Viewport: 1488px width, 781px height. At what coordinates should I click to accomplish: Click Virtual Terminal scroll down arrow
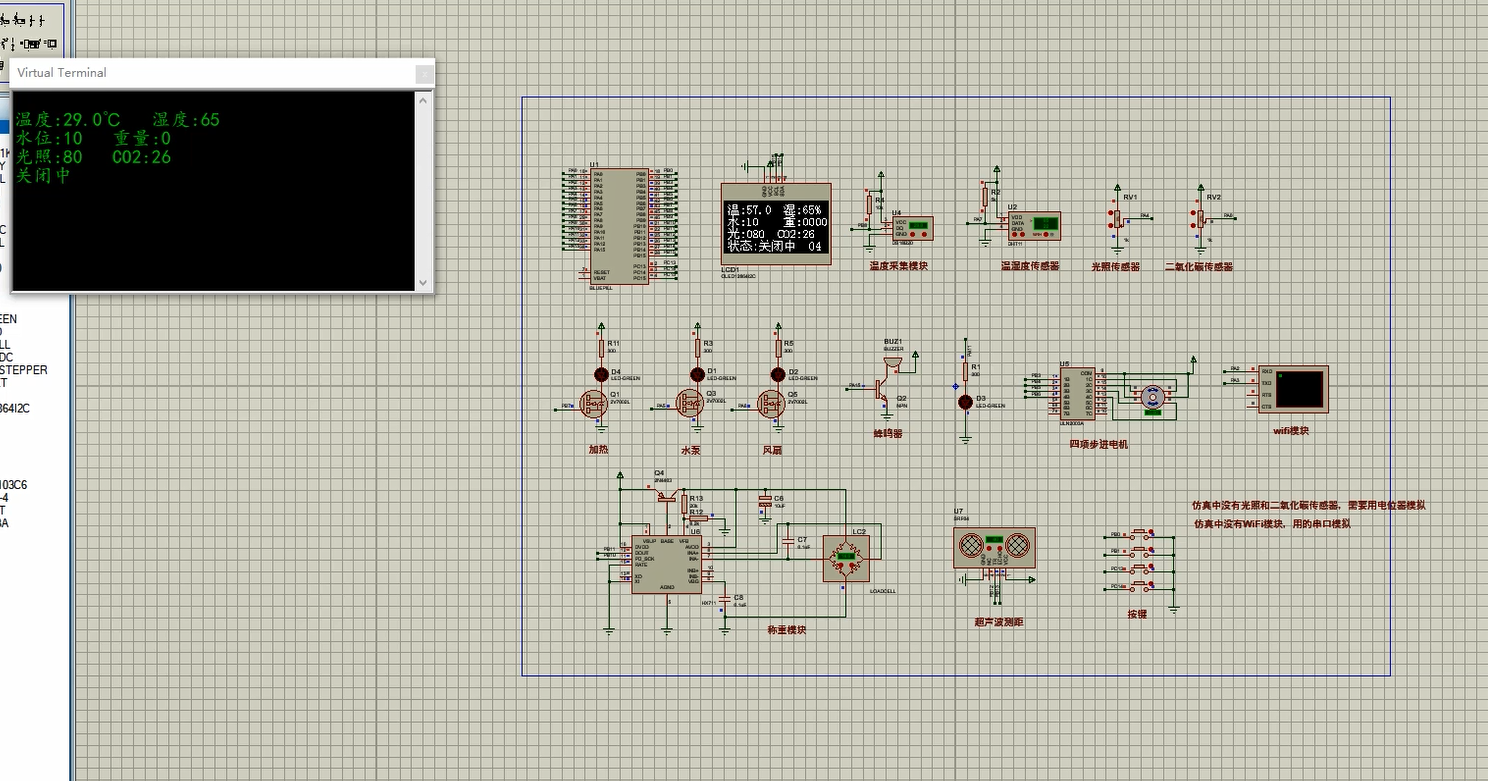coord(423,283)
